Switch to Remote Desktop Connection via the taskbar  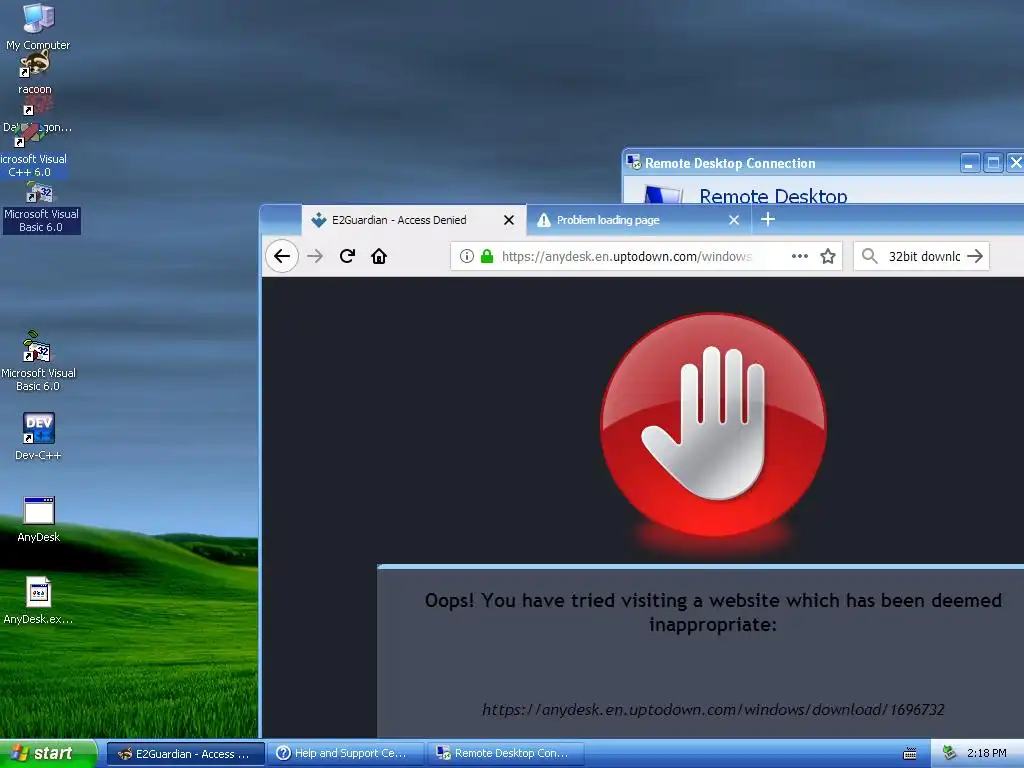(505, 754)
